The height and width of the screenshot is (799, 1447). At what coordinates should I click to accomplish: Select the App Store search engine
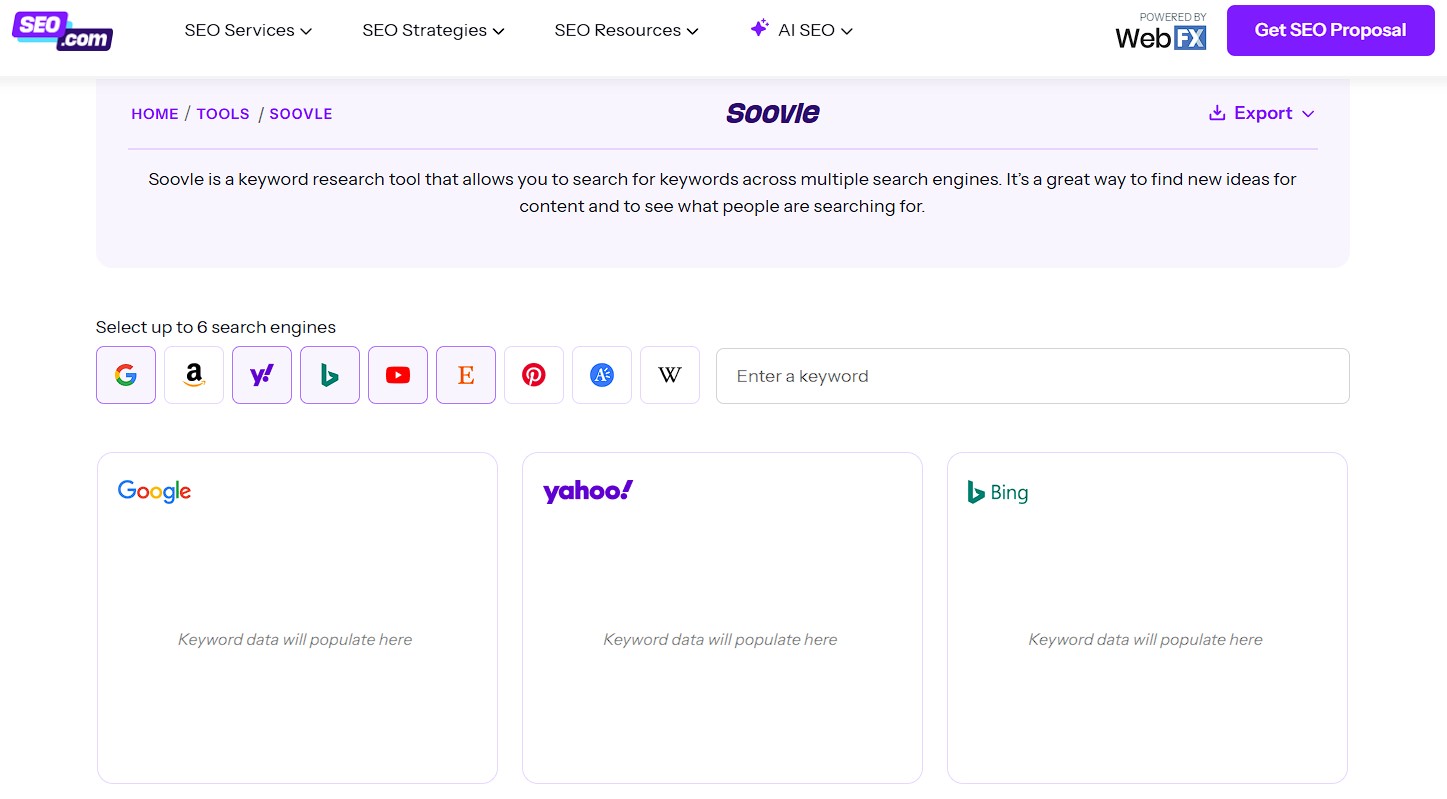(602, 375)
